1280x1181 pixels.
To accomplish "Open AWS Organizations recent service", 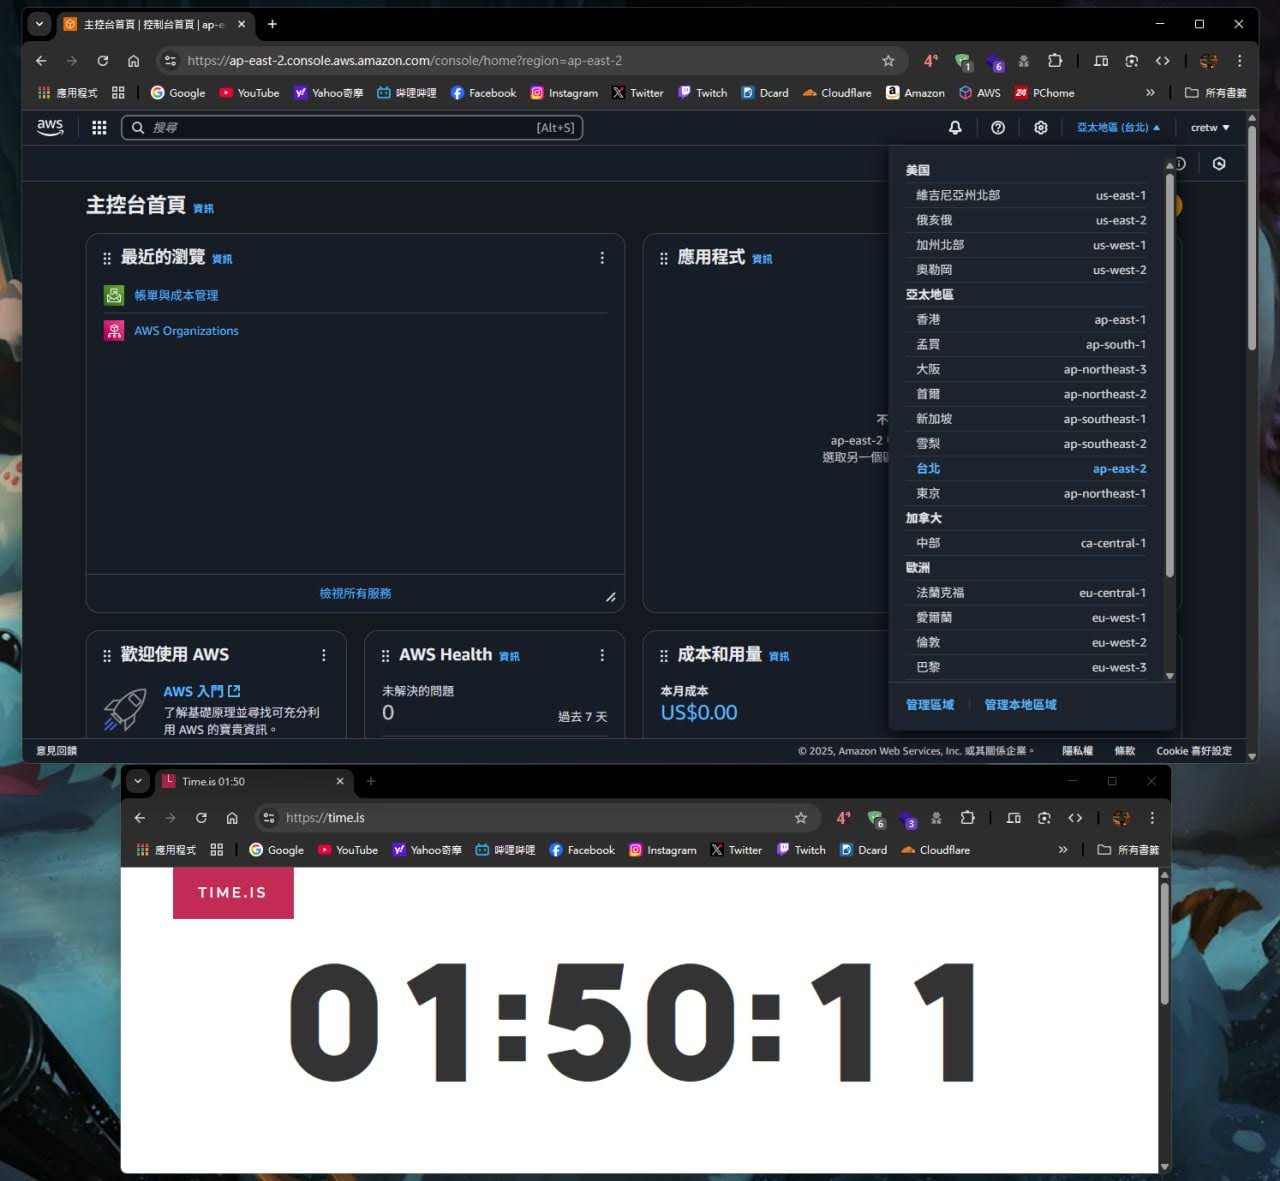I will coord(186,331).
